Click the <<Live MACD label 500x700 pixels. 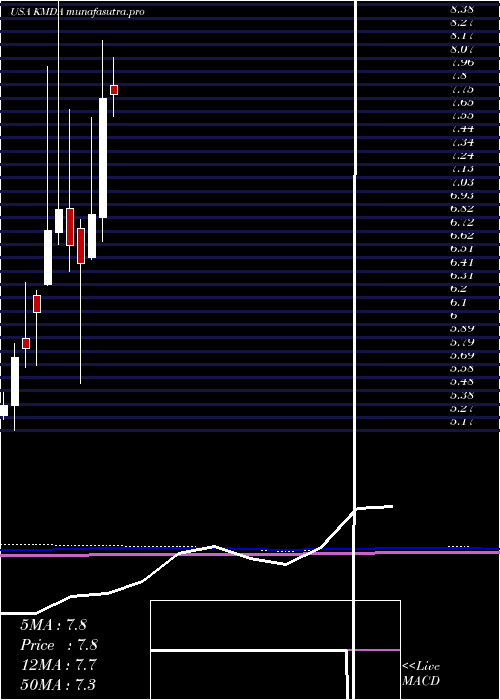click(421, 673)
